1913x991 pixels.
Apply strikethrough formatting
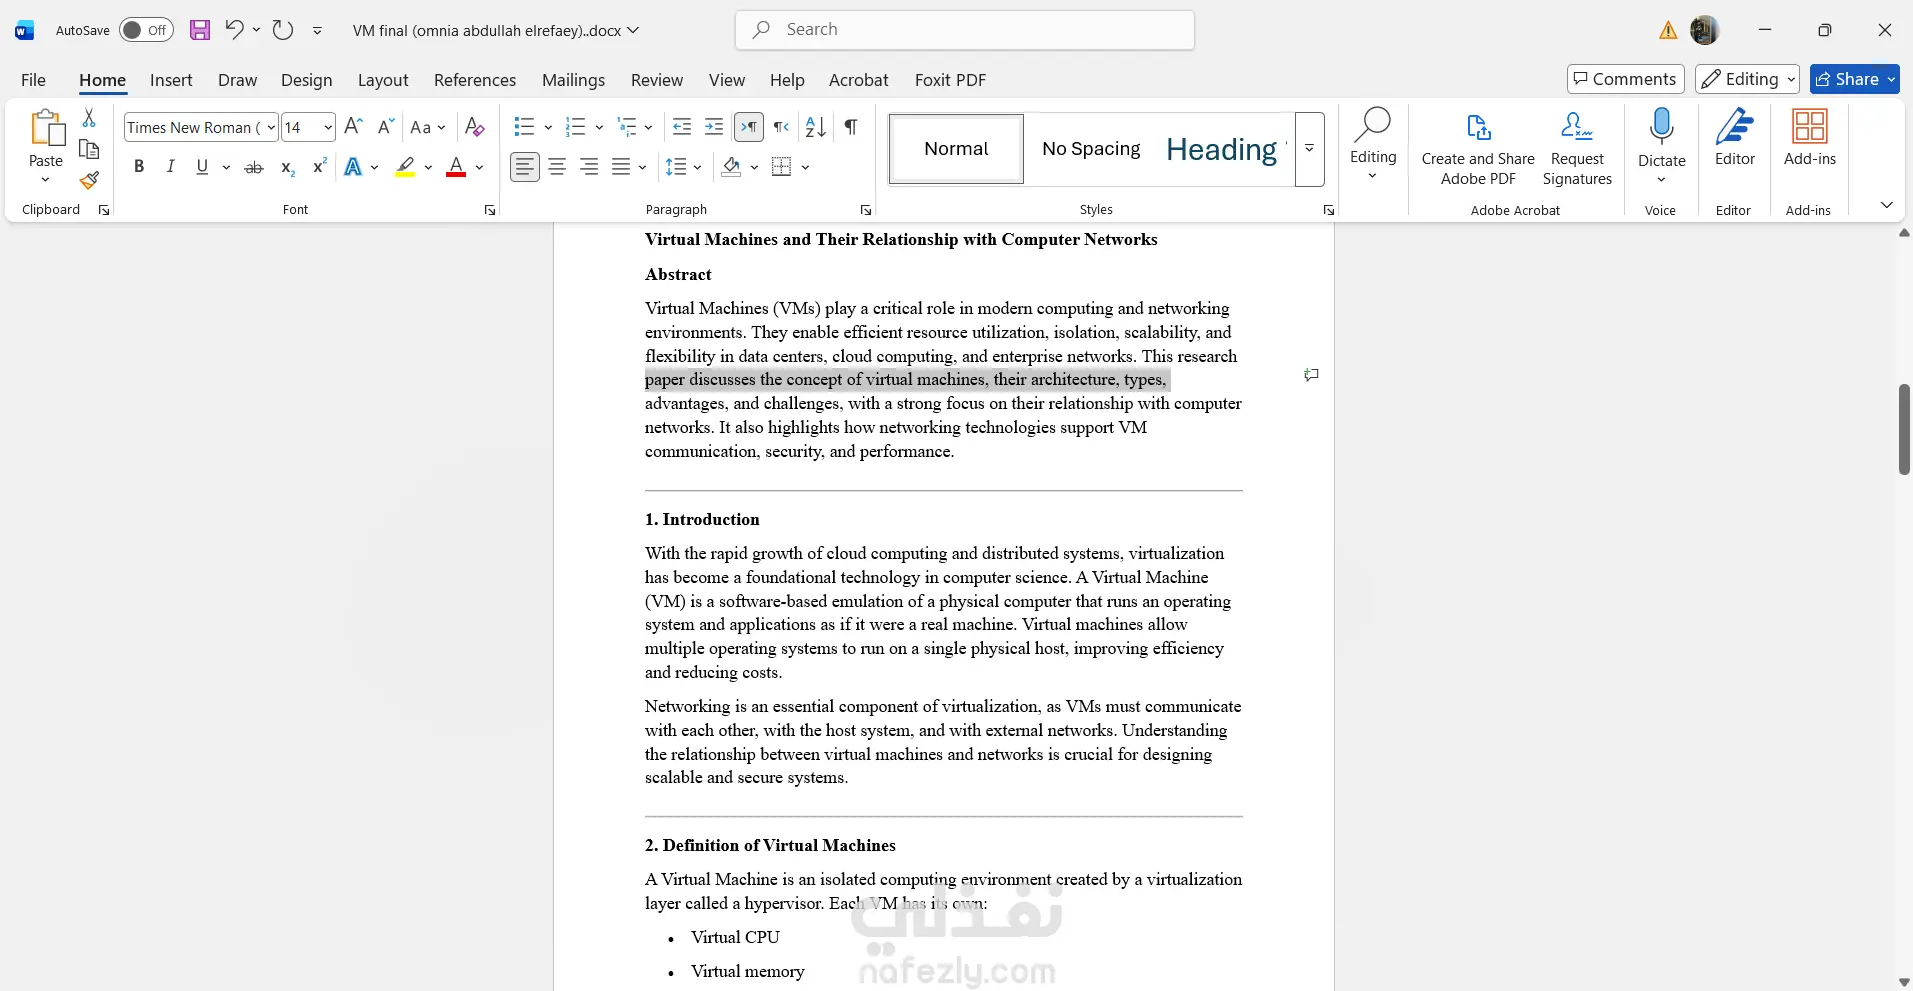point(254,167)
